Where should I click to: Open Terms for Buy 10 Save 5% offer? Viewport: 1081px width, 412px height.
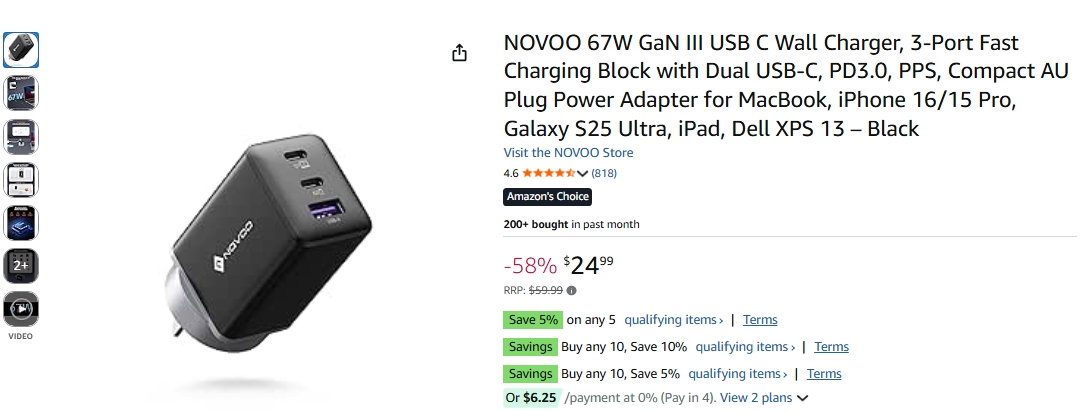pyautogui.click(x=824, y=374)
